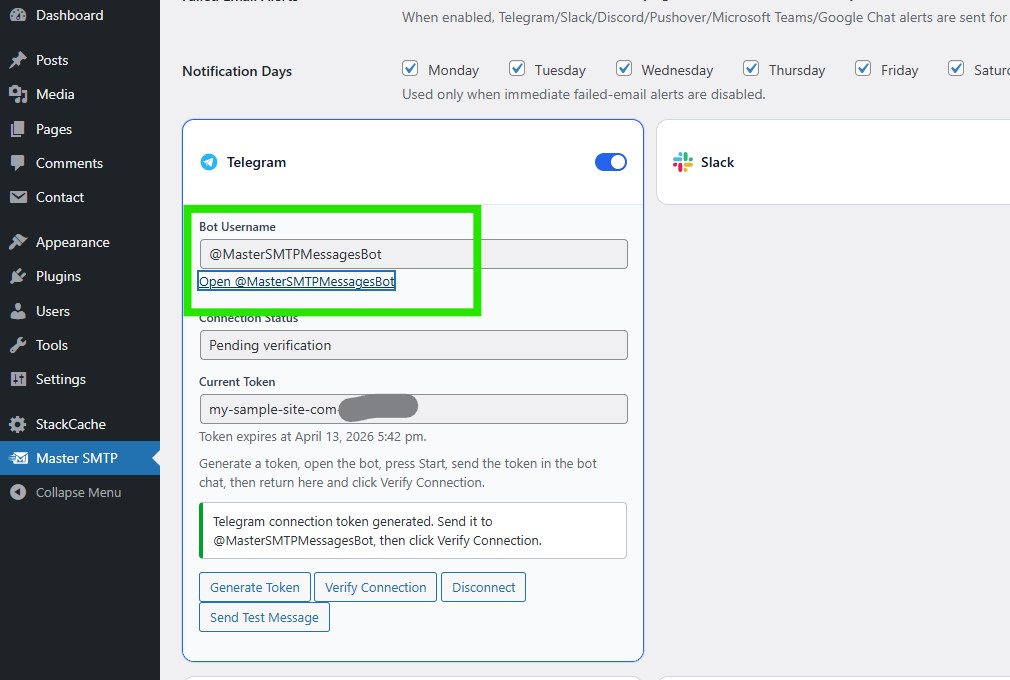
Task: Collapse the admin menu
Action: pyautogui.click(x=80, y=493)
